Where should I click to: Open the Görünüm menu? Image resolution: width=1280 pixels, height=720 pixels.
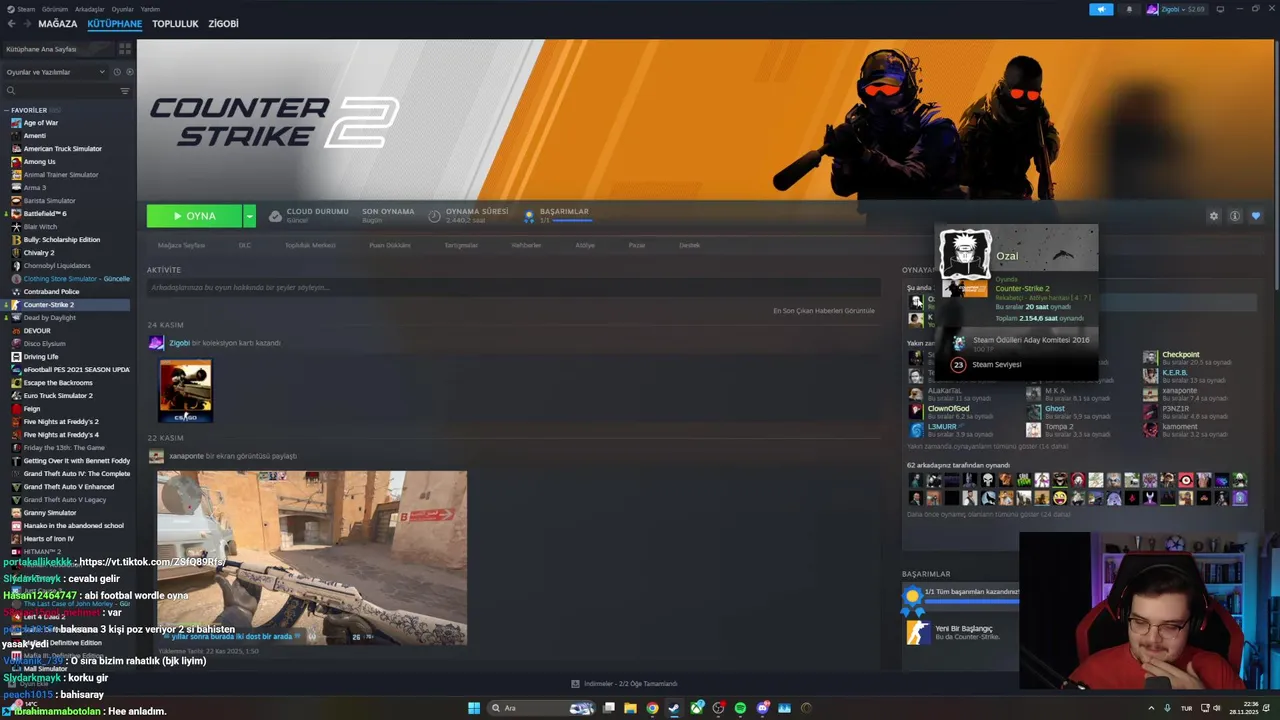tap(56, 9)
